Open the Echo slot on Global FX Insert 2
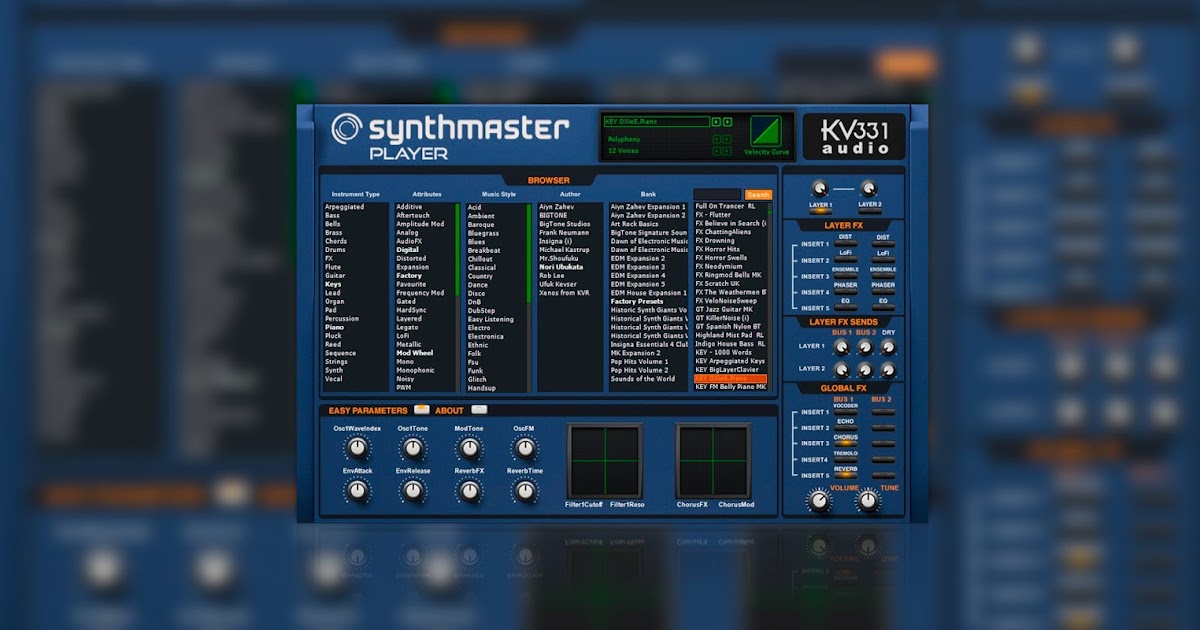The height and width of the screenshot is (630, 1200). coord(844,428)
